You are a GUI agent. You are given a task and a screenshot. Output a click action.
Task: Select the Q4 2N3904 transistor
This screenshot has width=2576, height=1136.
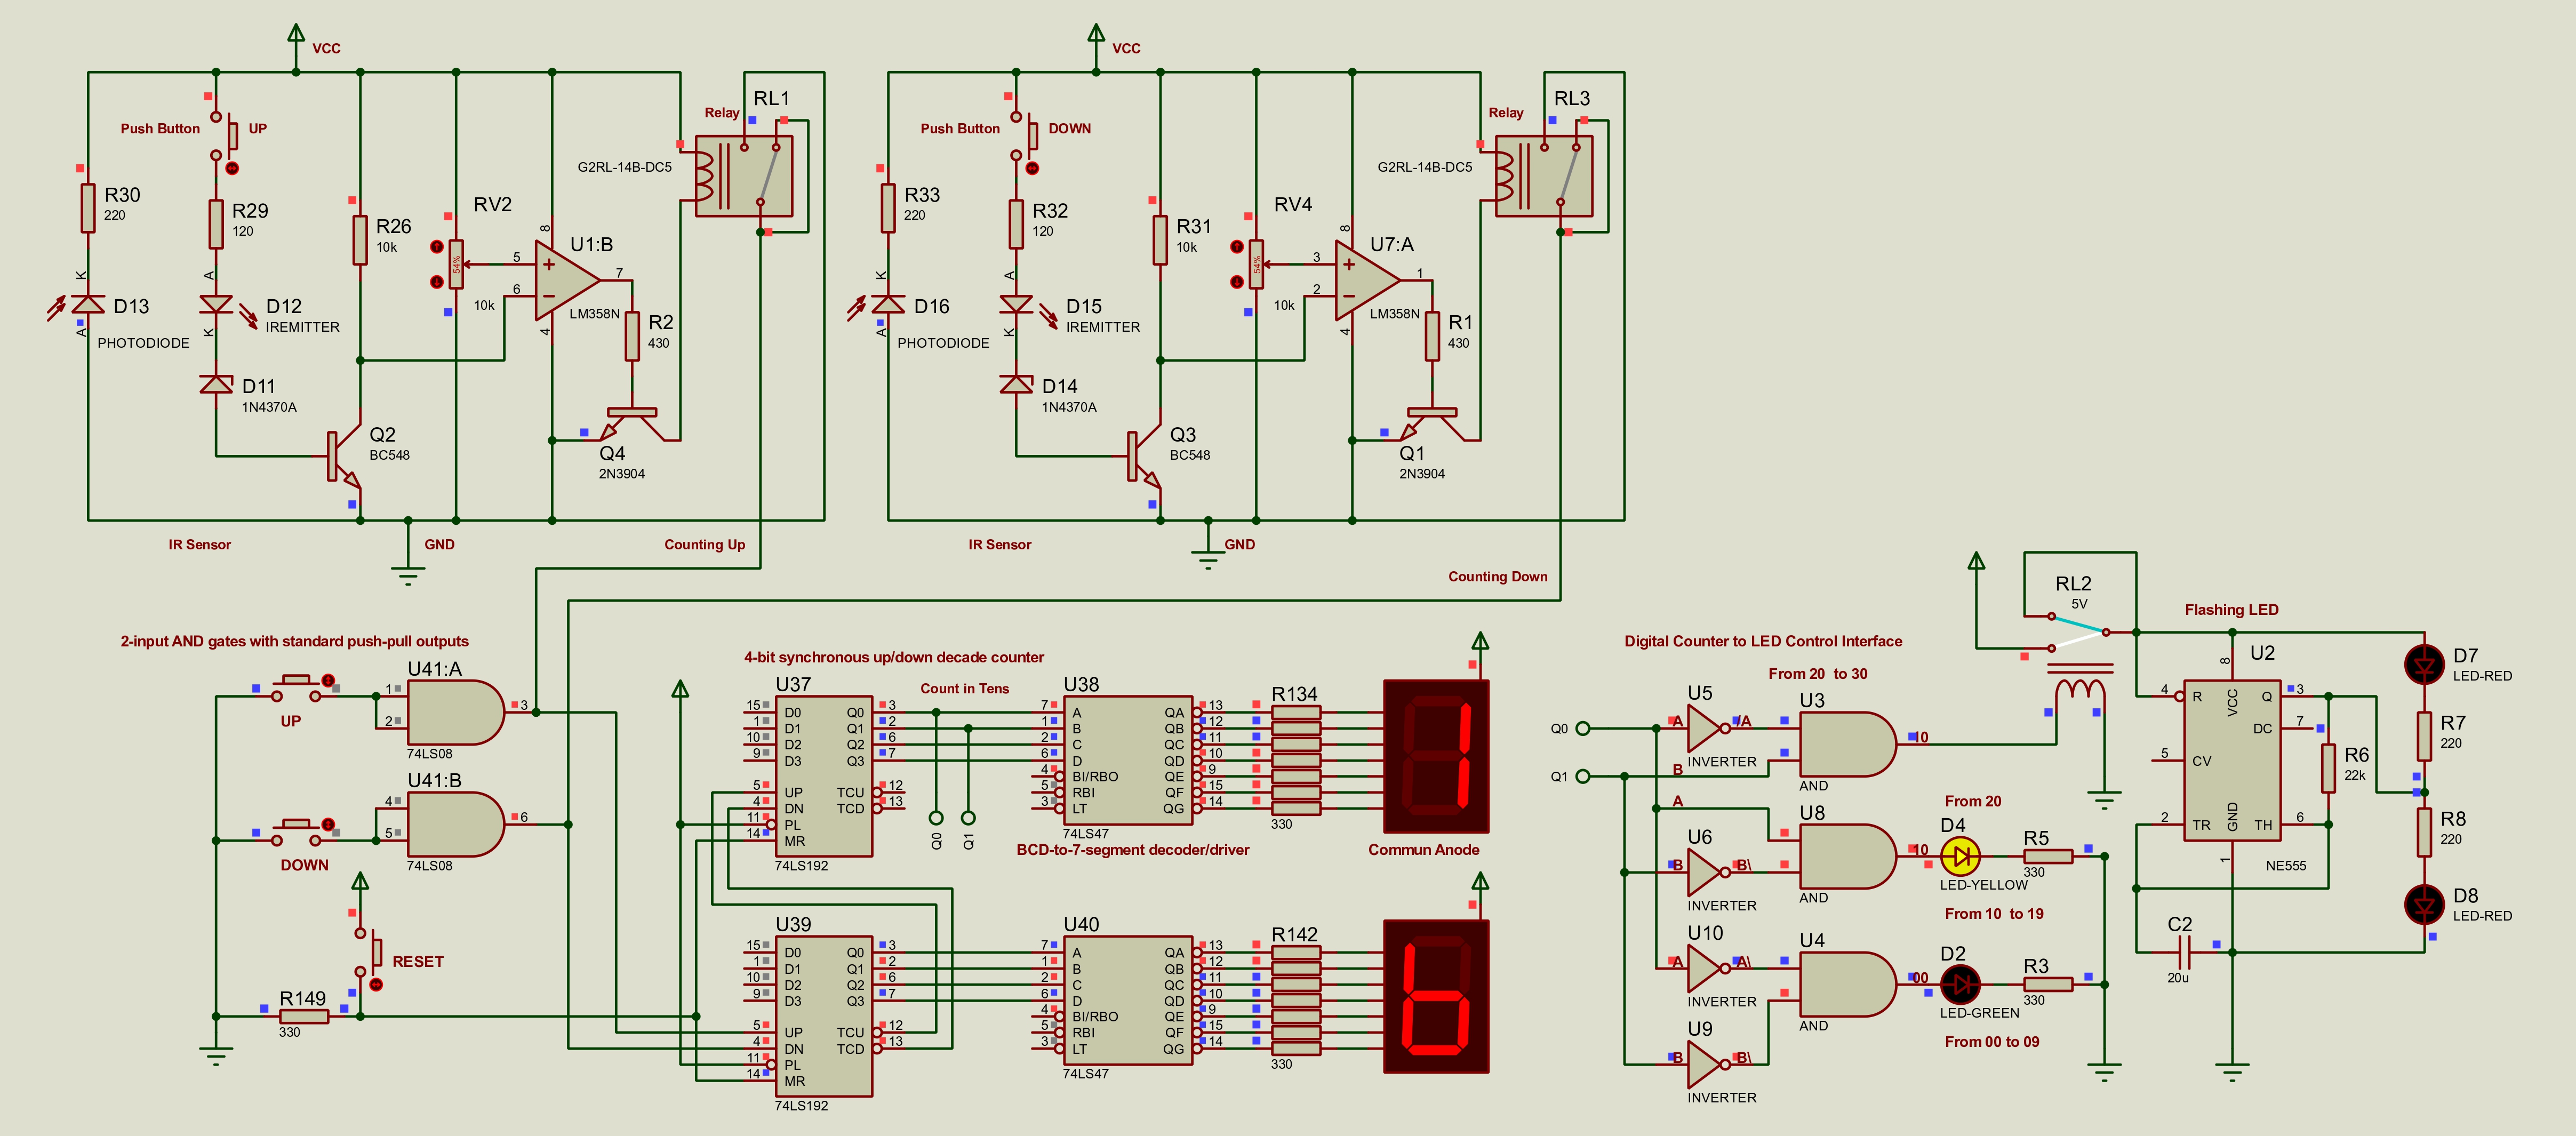tap(632, 424)
